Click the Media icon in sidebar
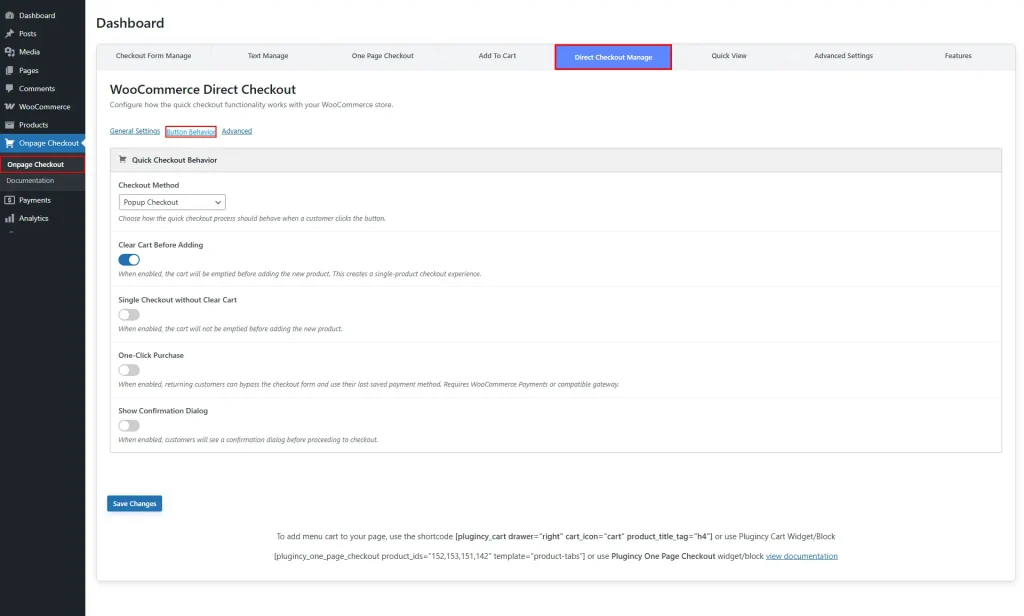1024x616 pixels. tap(9, 52)
